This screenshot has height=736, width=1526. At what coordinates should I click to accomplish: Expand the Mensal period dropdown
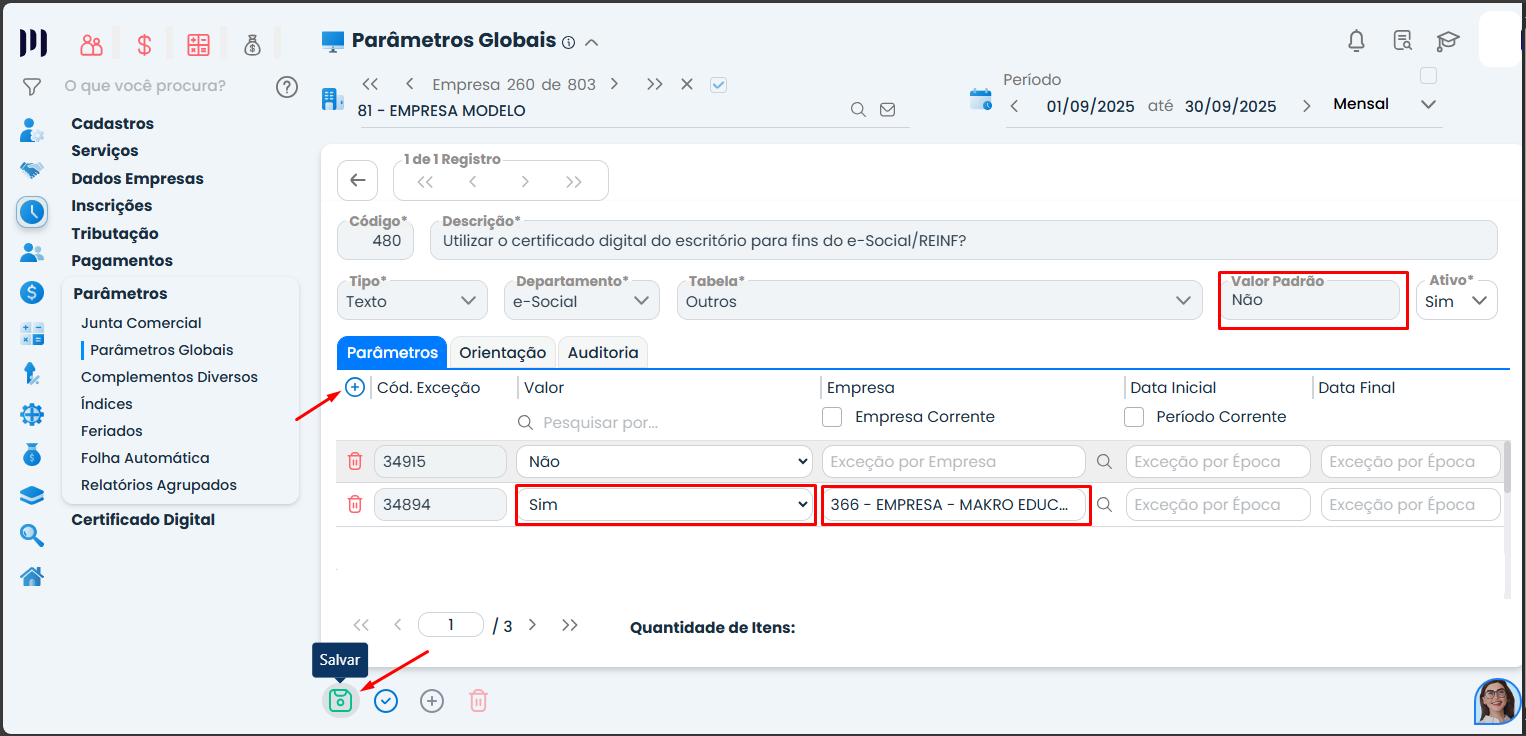pos(1428,104)
